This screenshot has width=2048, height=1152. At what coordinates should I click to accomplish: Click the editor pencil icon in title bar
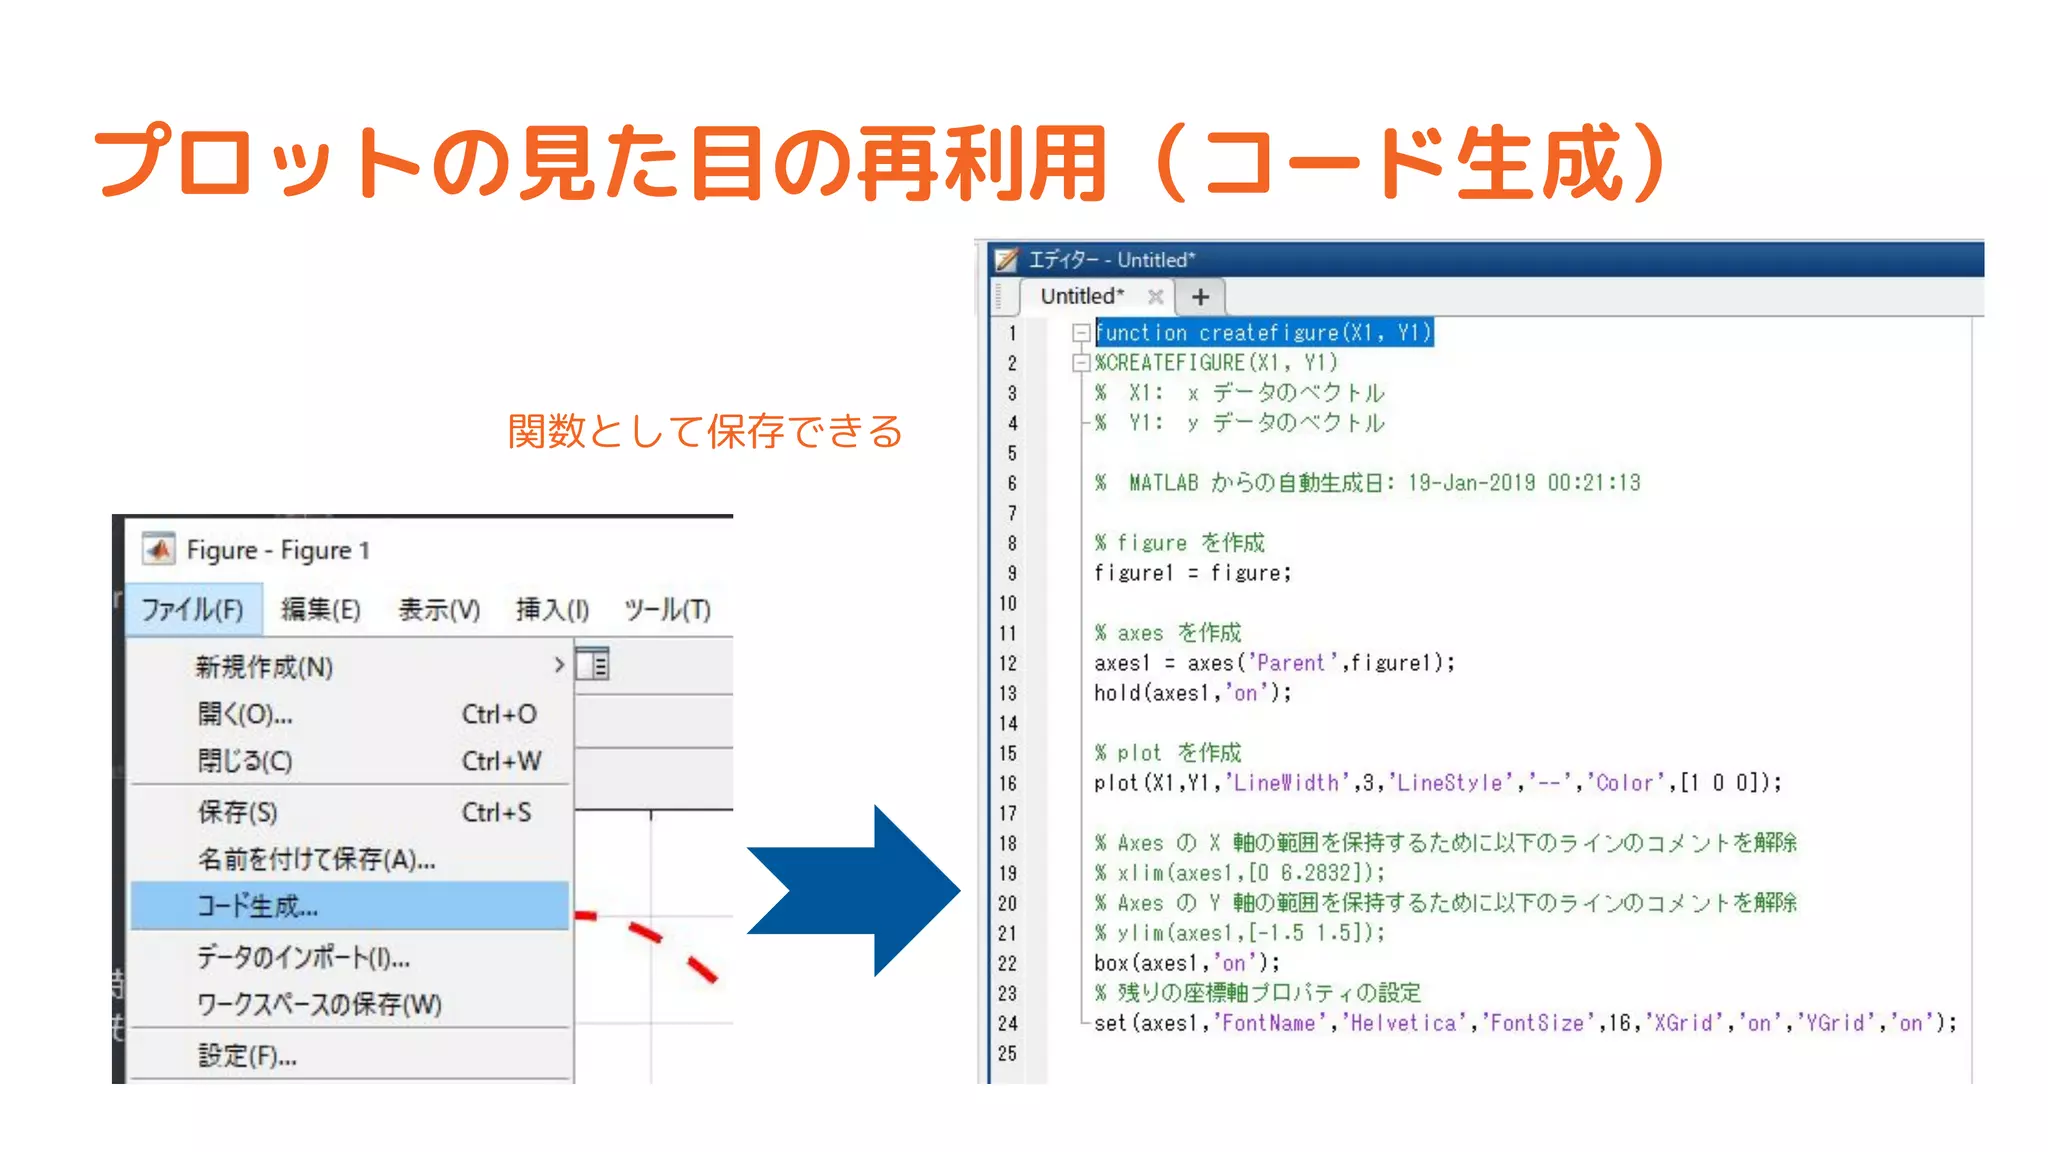1006,260
